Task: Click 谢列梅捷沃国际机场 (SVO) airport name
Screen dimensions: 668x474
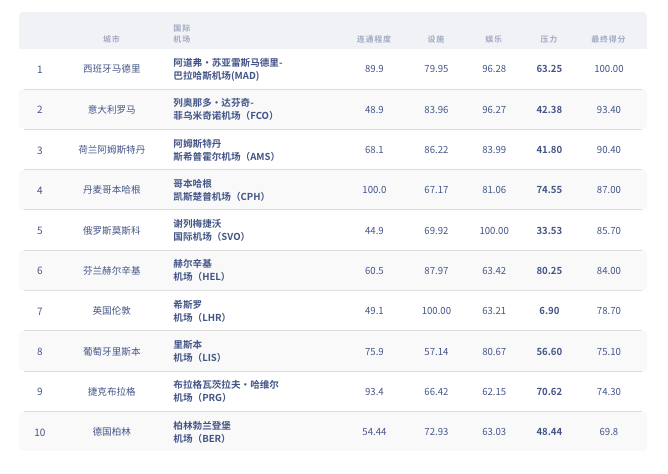Action: click(210, 230)
